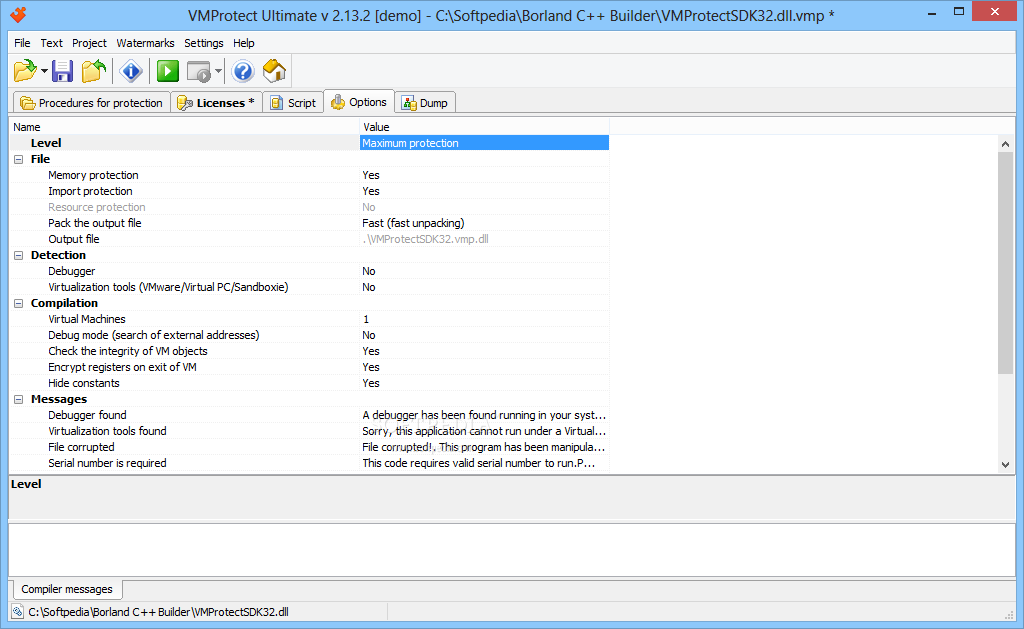This screenshot has width=1024, height=629.
Task: Open the Compiler messages tab
Action: tap(67, 589)
